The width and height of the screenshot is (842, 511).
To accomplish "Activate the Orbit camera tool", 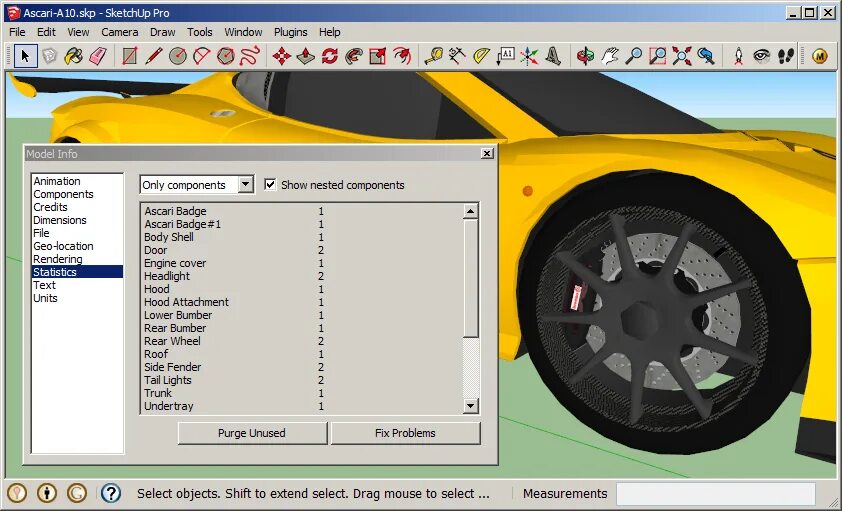I will (x=585, y=56).
